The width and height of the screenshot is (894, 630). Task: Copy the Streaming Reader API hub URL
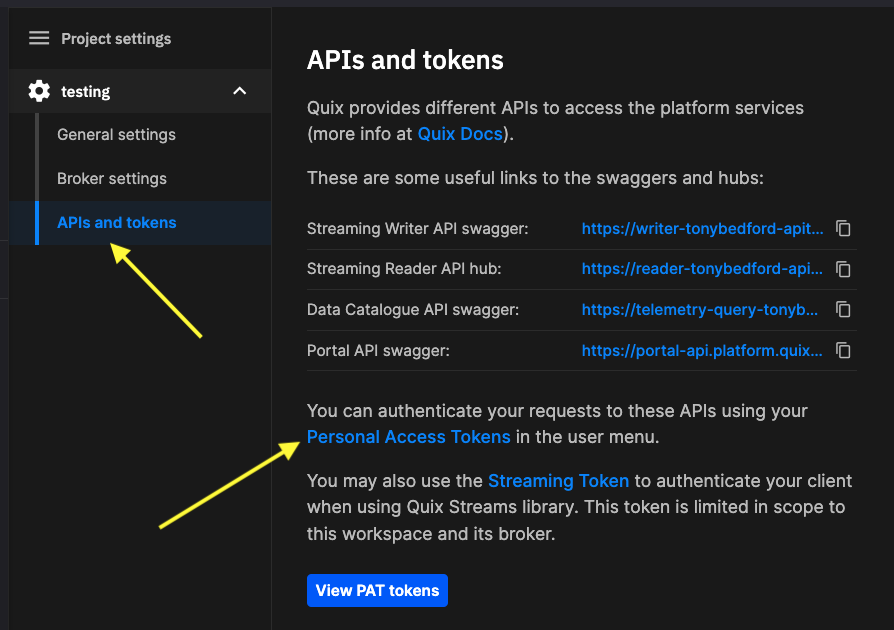(843, 269)
